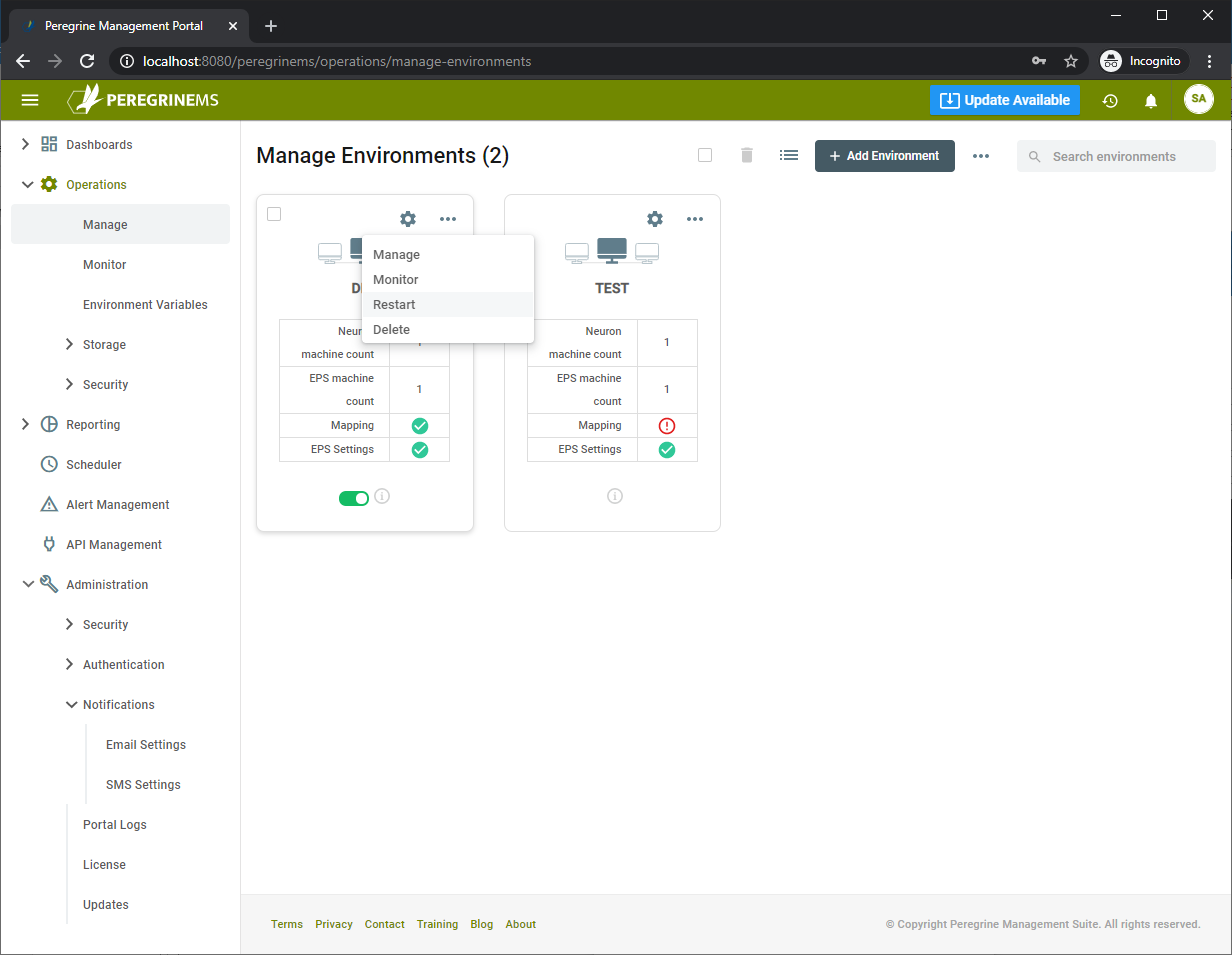
Task: Open the Privacy footer link
Action: 334,924
